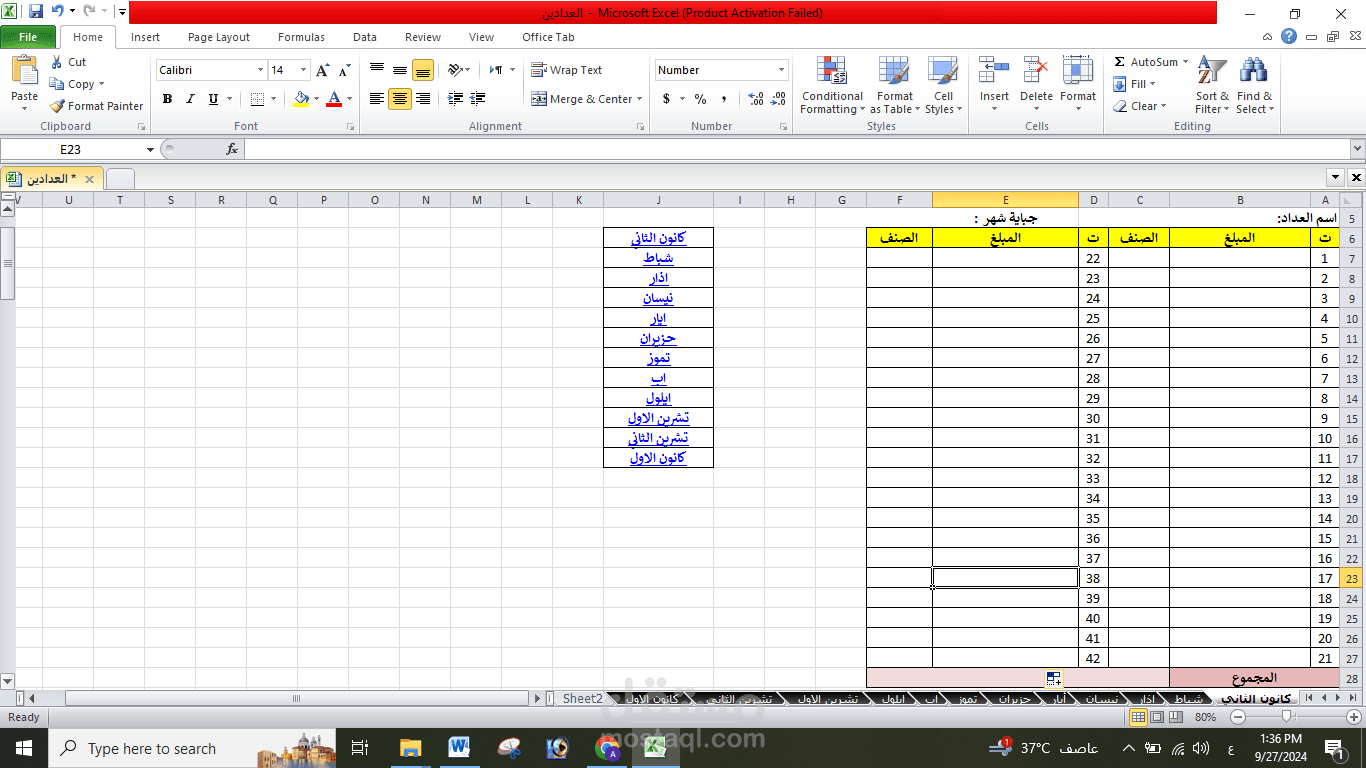Switch to the Insert ribbon tab

click(145, 37)
